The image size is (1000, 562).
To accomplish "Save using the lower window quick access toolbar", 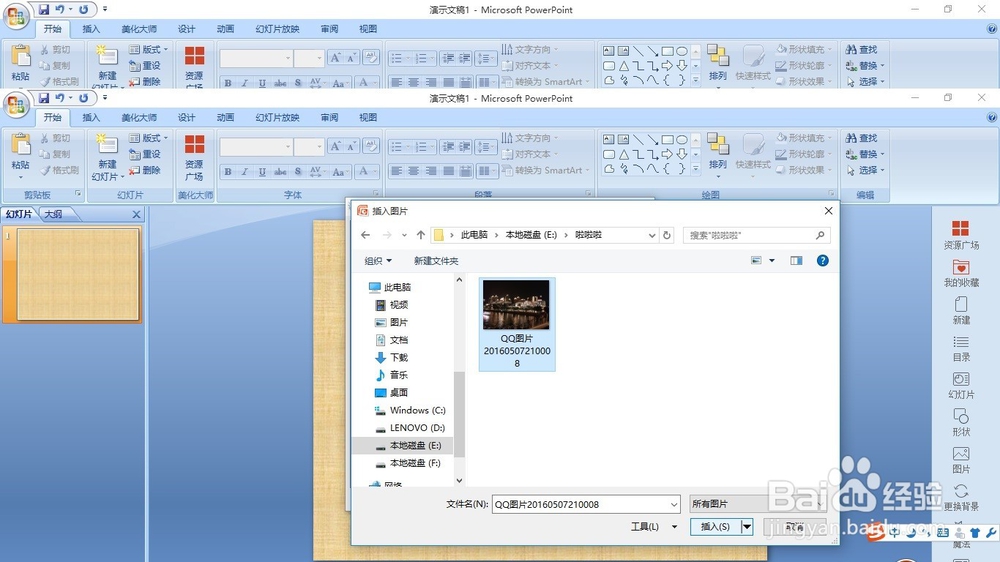I will 43,98.
